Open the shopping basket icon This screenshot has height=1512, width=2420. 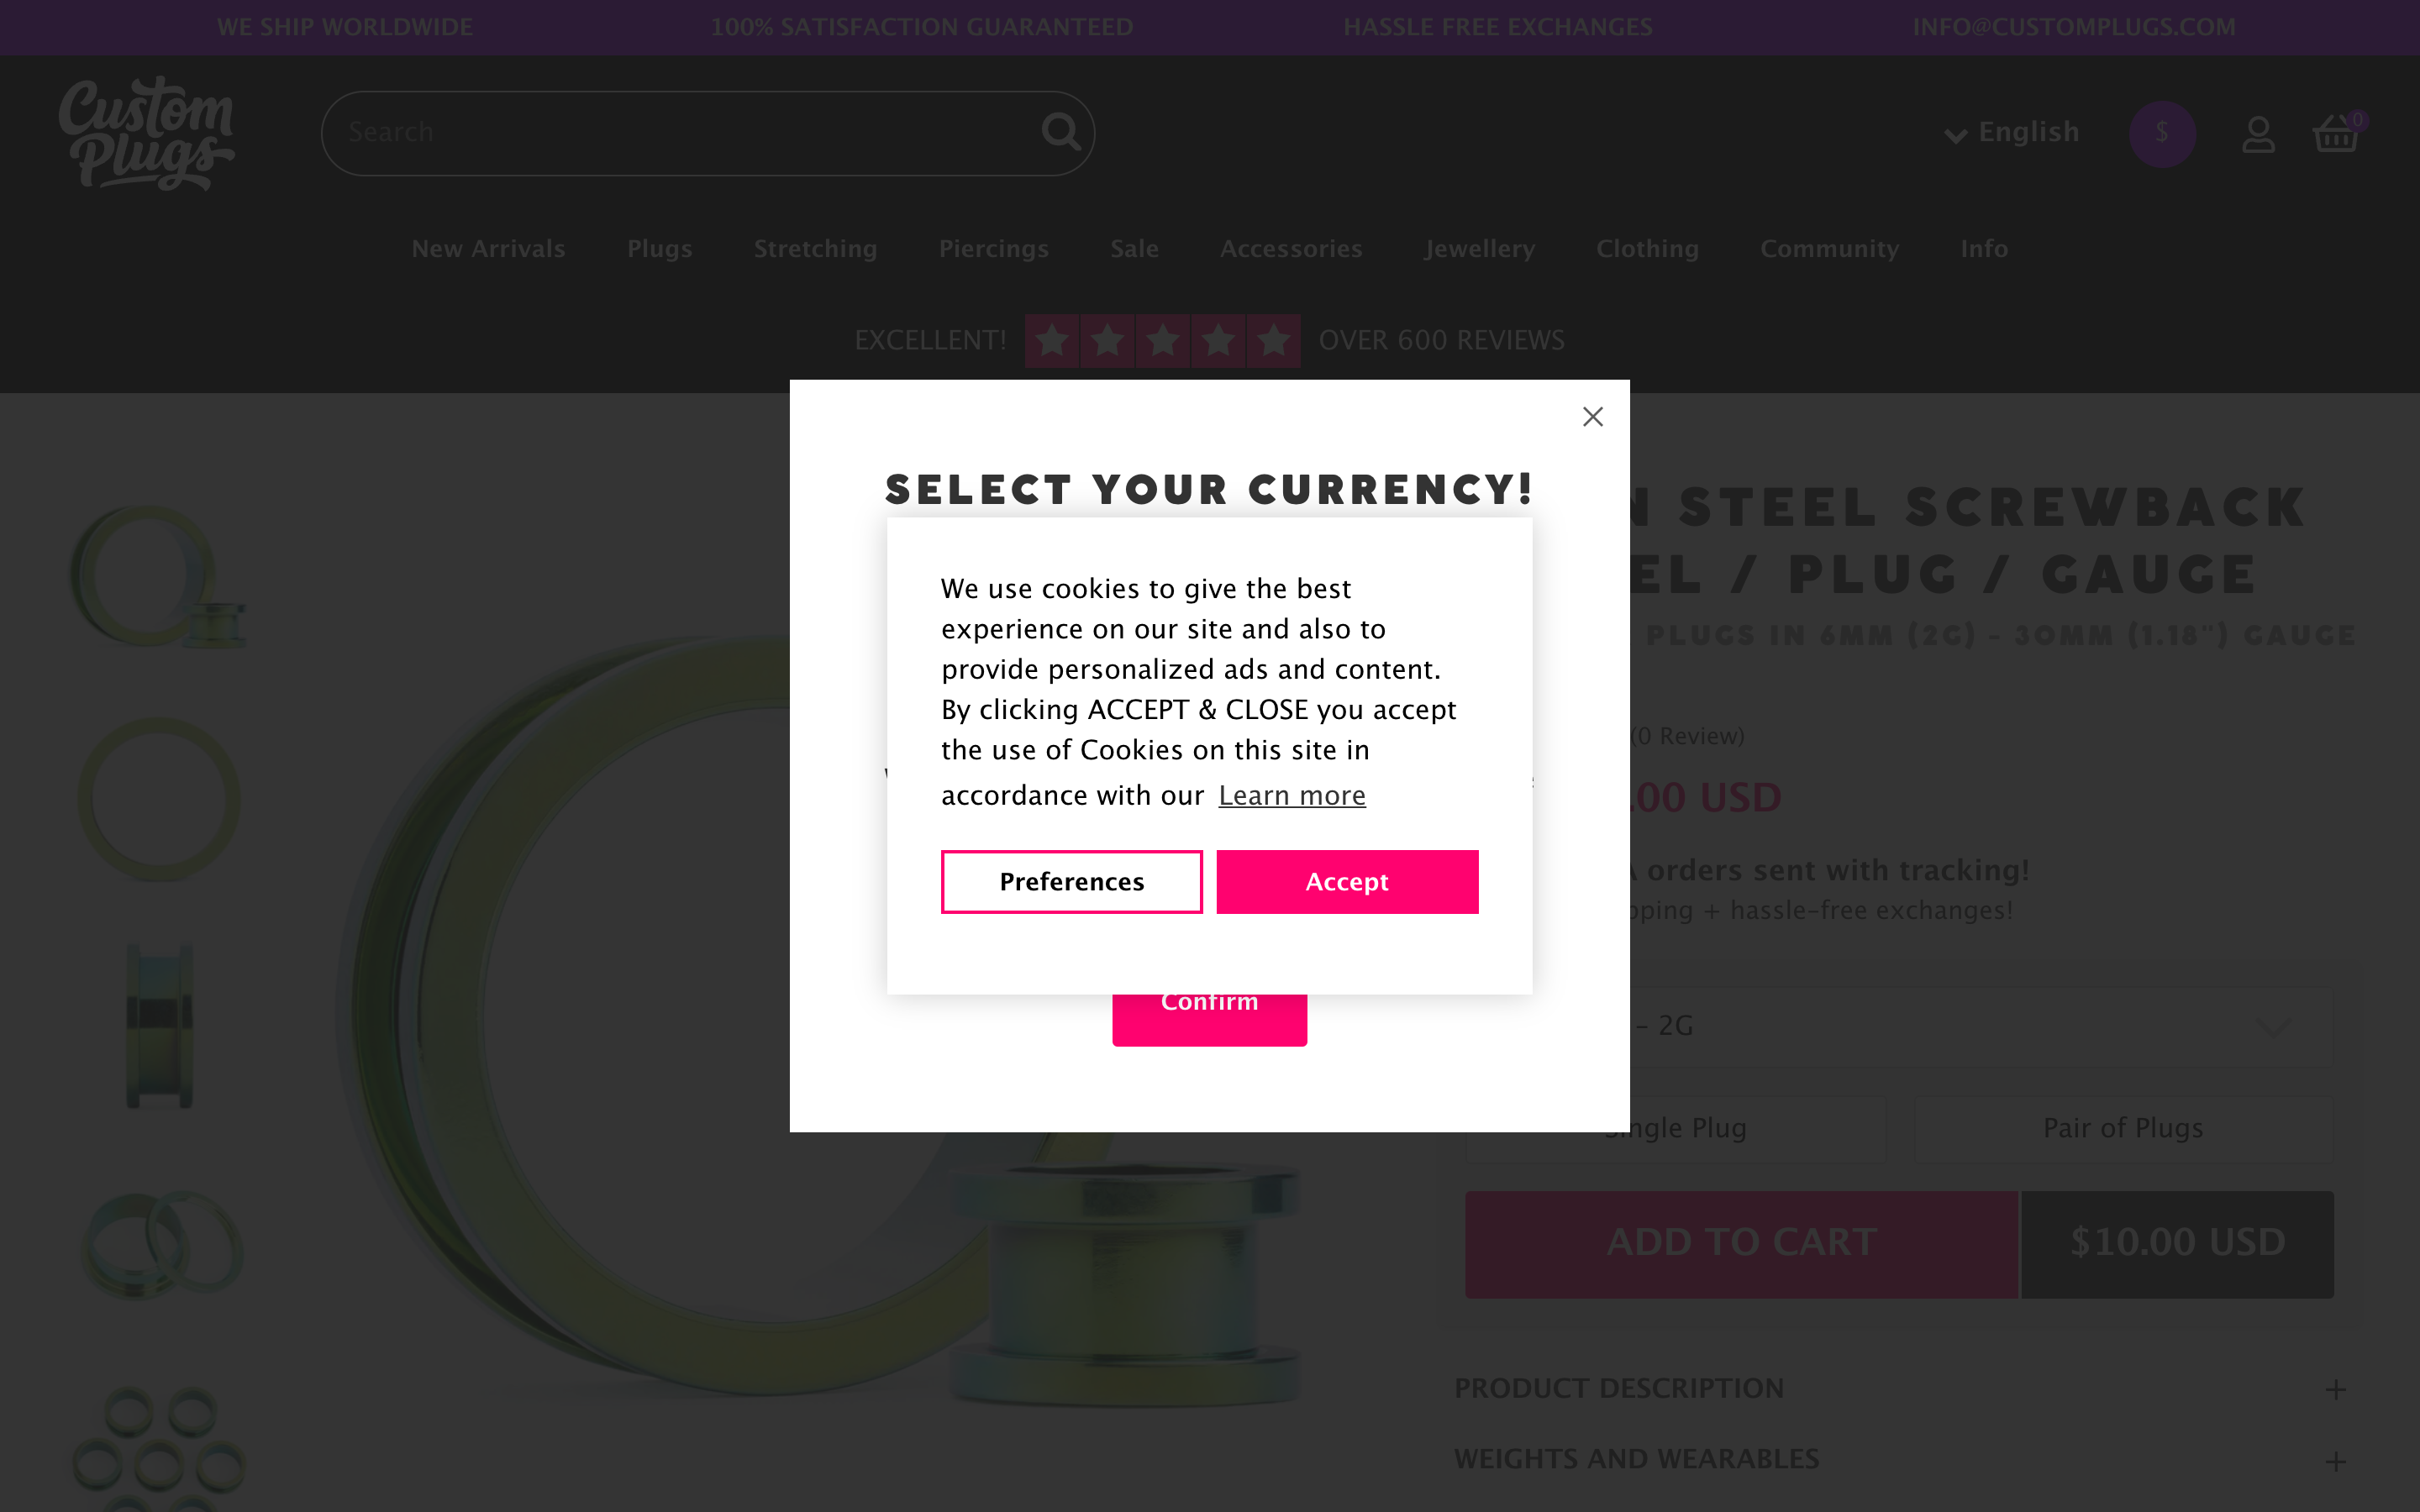click(x=2336, y=134)
